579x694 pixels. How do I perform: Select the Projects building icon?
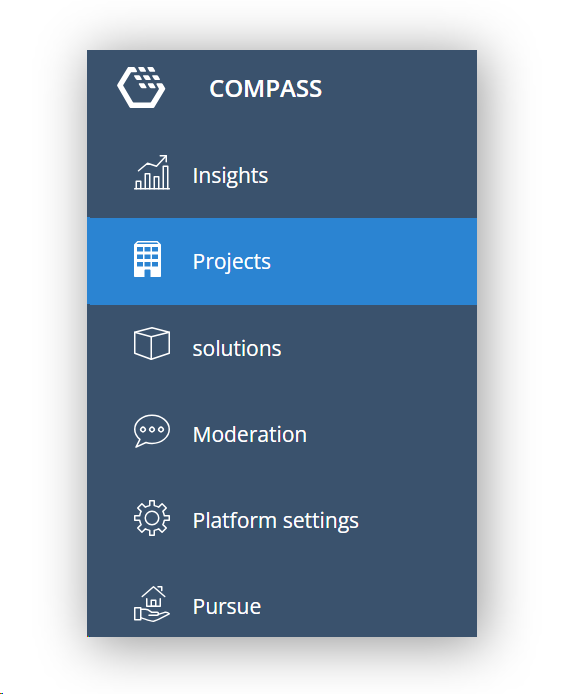(147, 259)
